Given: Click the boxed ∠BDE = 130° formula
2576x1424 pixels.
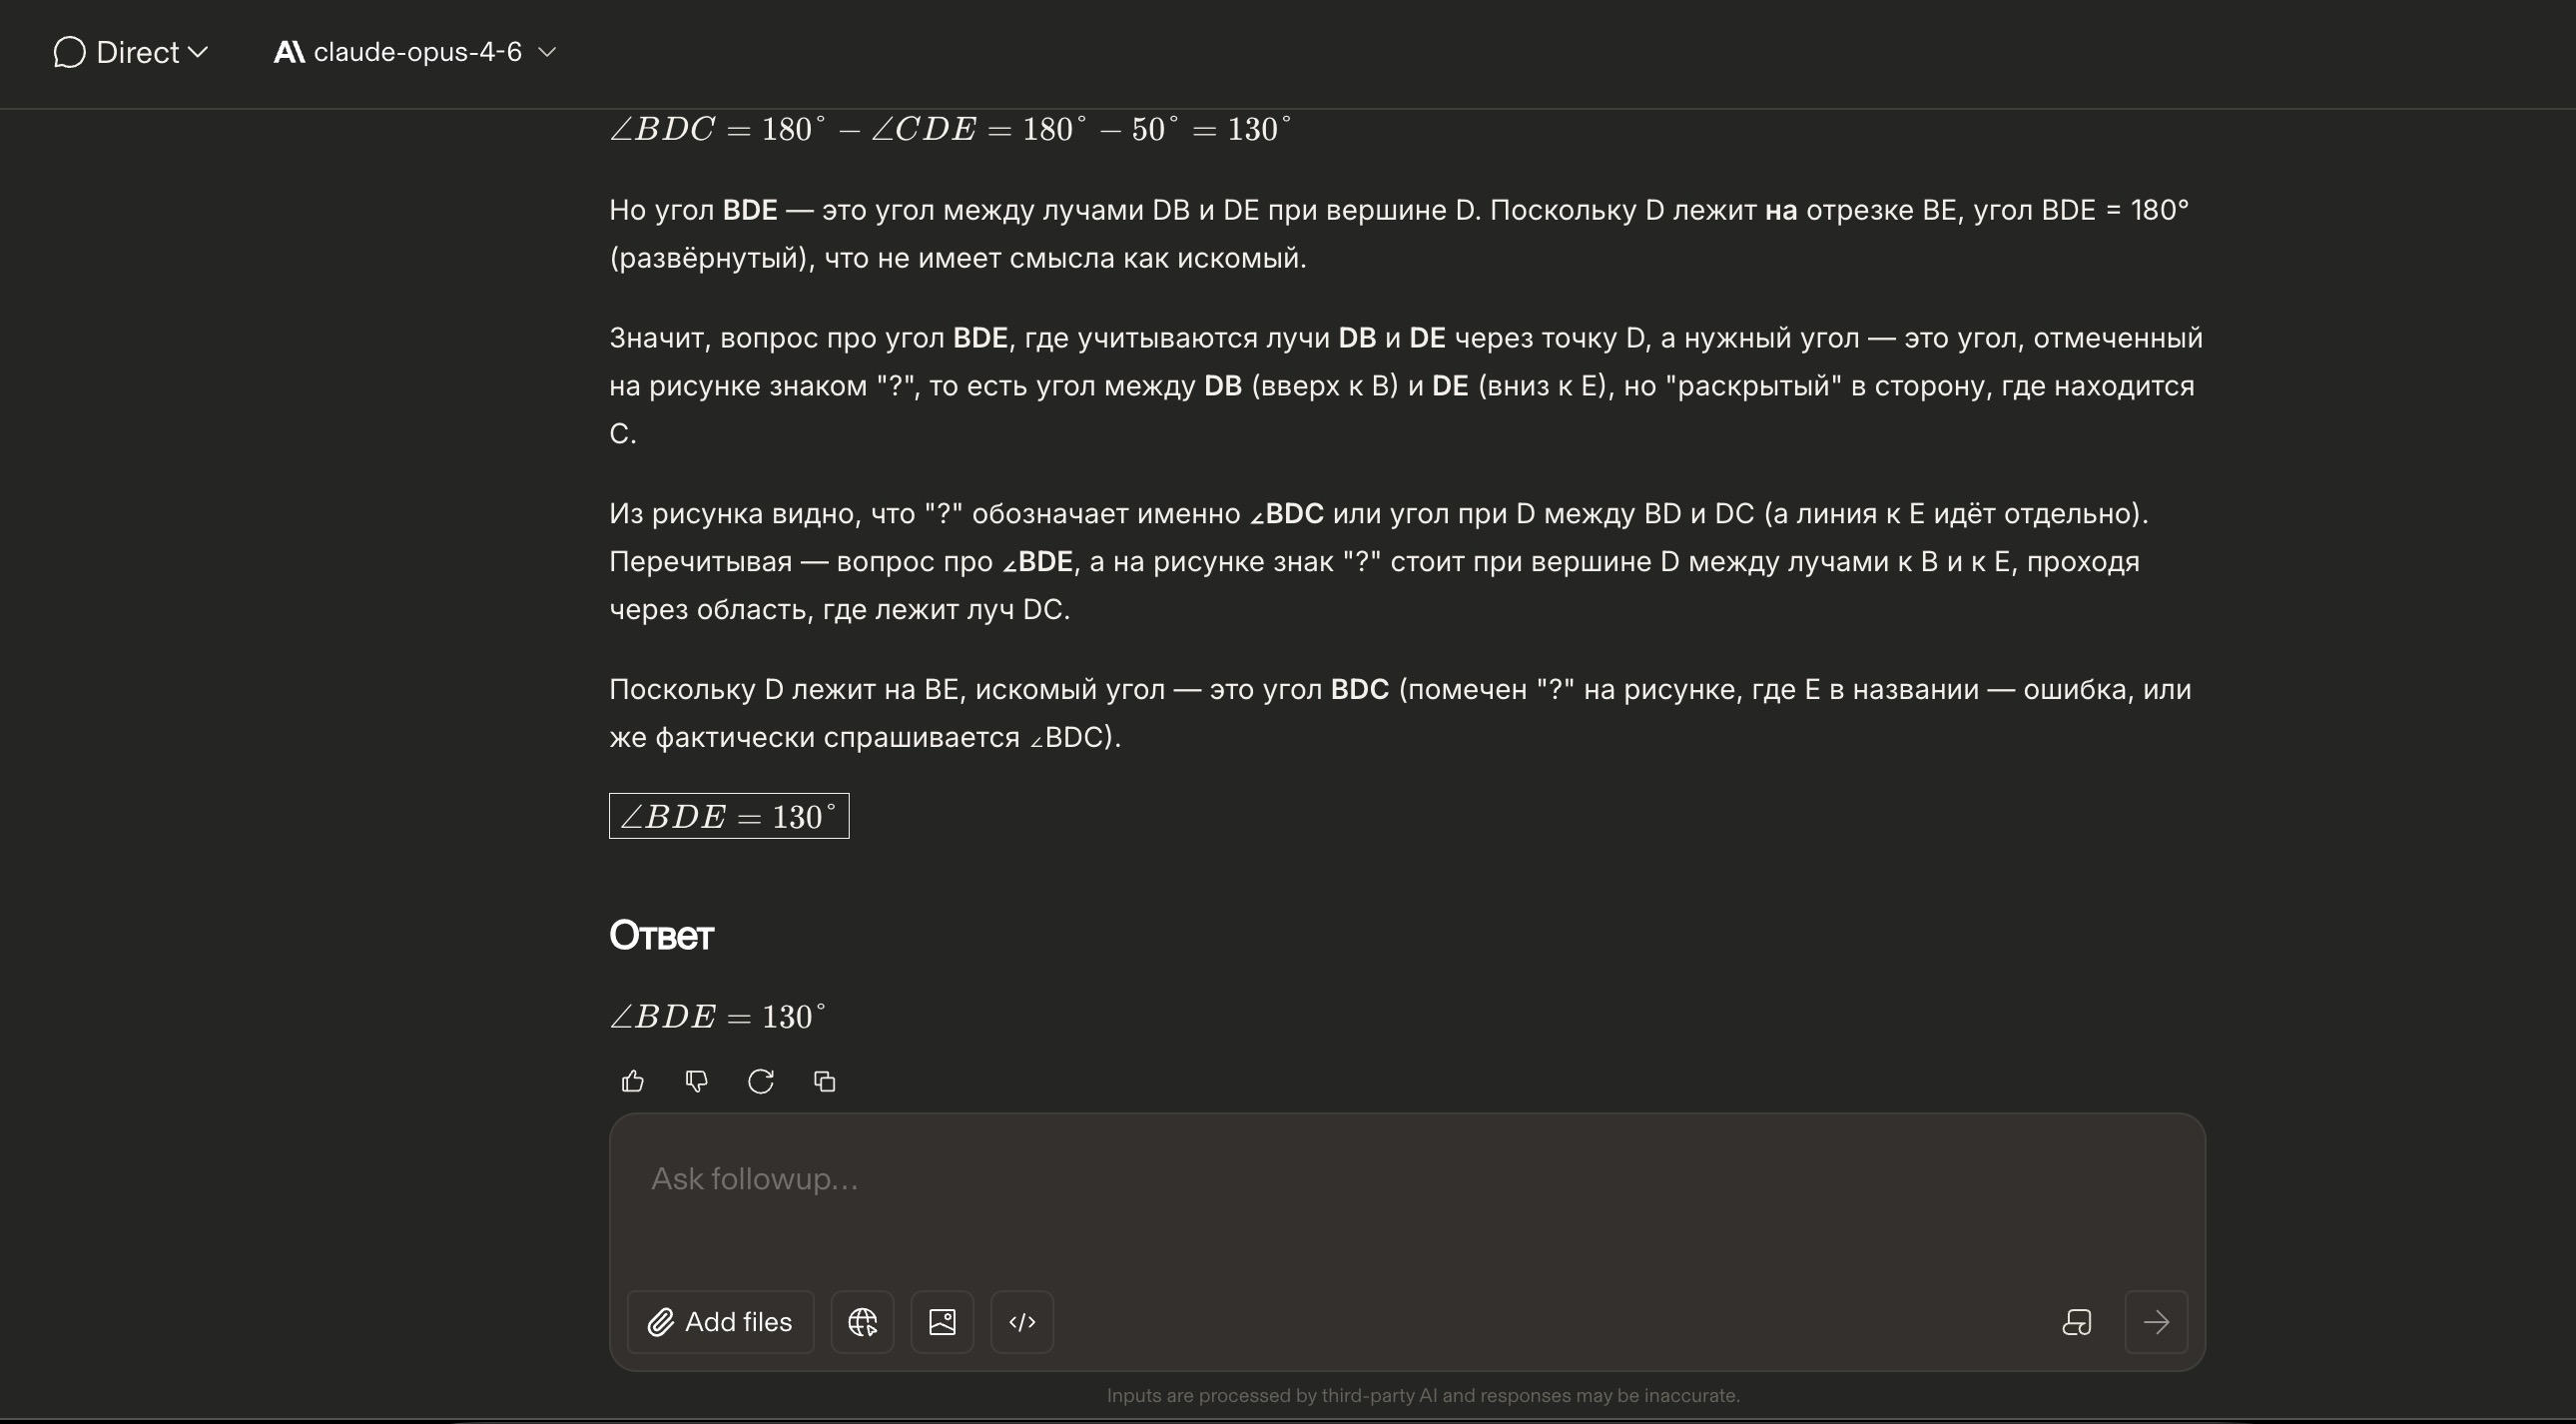Looking at the screenshot, I should pyautogui.click(x=728, y=816).
